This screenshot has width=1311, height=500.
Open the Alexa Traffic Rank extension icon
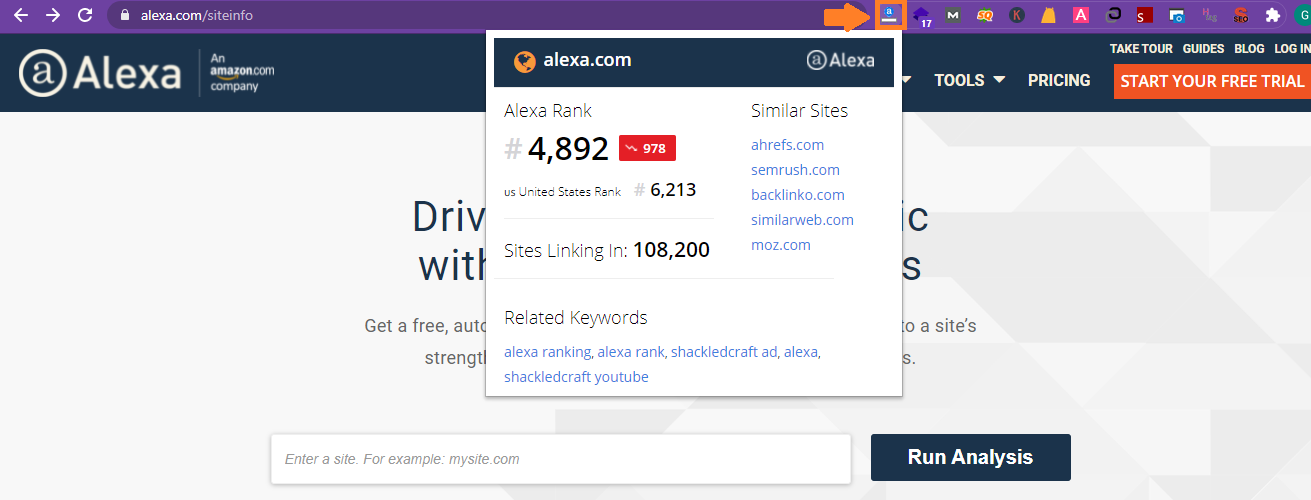[x=889, y=15]
